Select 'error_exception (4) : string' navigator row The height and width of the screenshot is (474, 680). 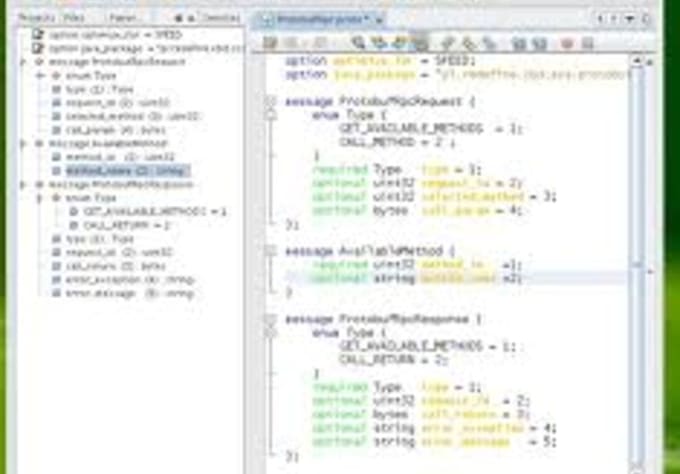(x=130, y=280)
